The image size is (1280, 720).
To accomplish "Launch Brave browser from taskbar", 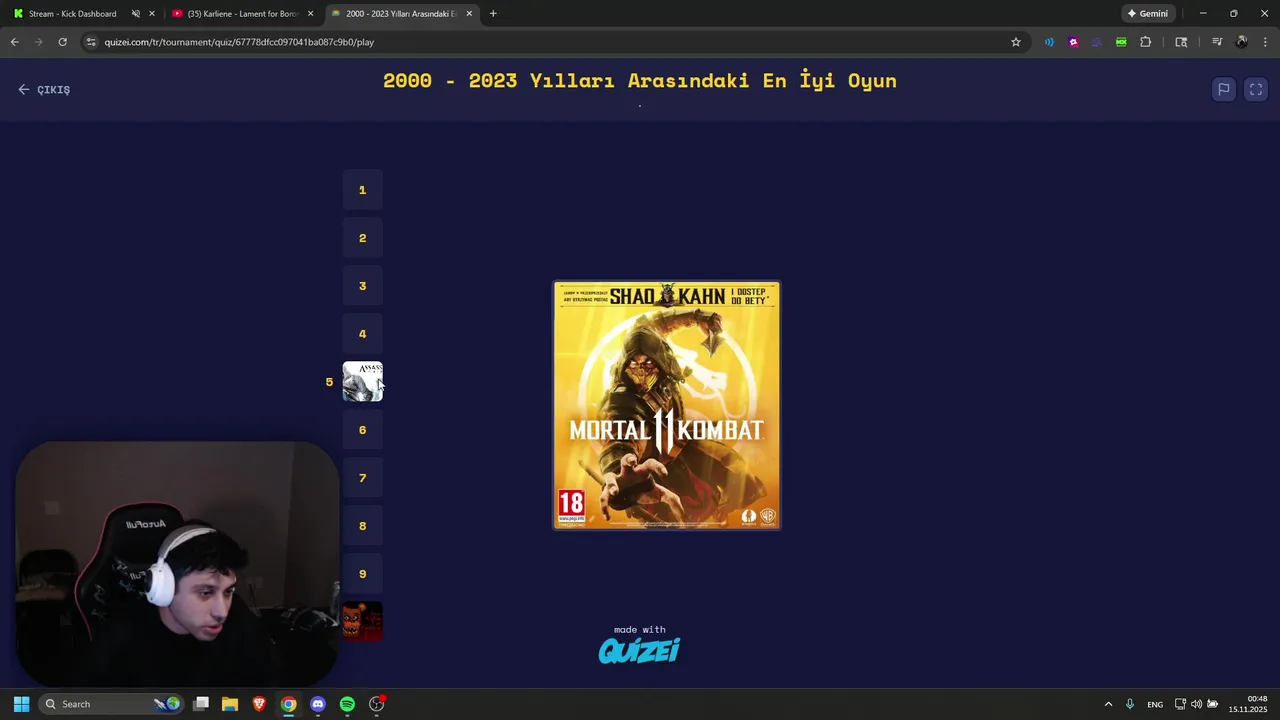I will [259, 704].
